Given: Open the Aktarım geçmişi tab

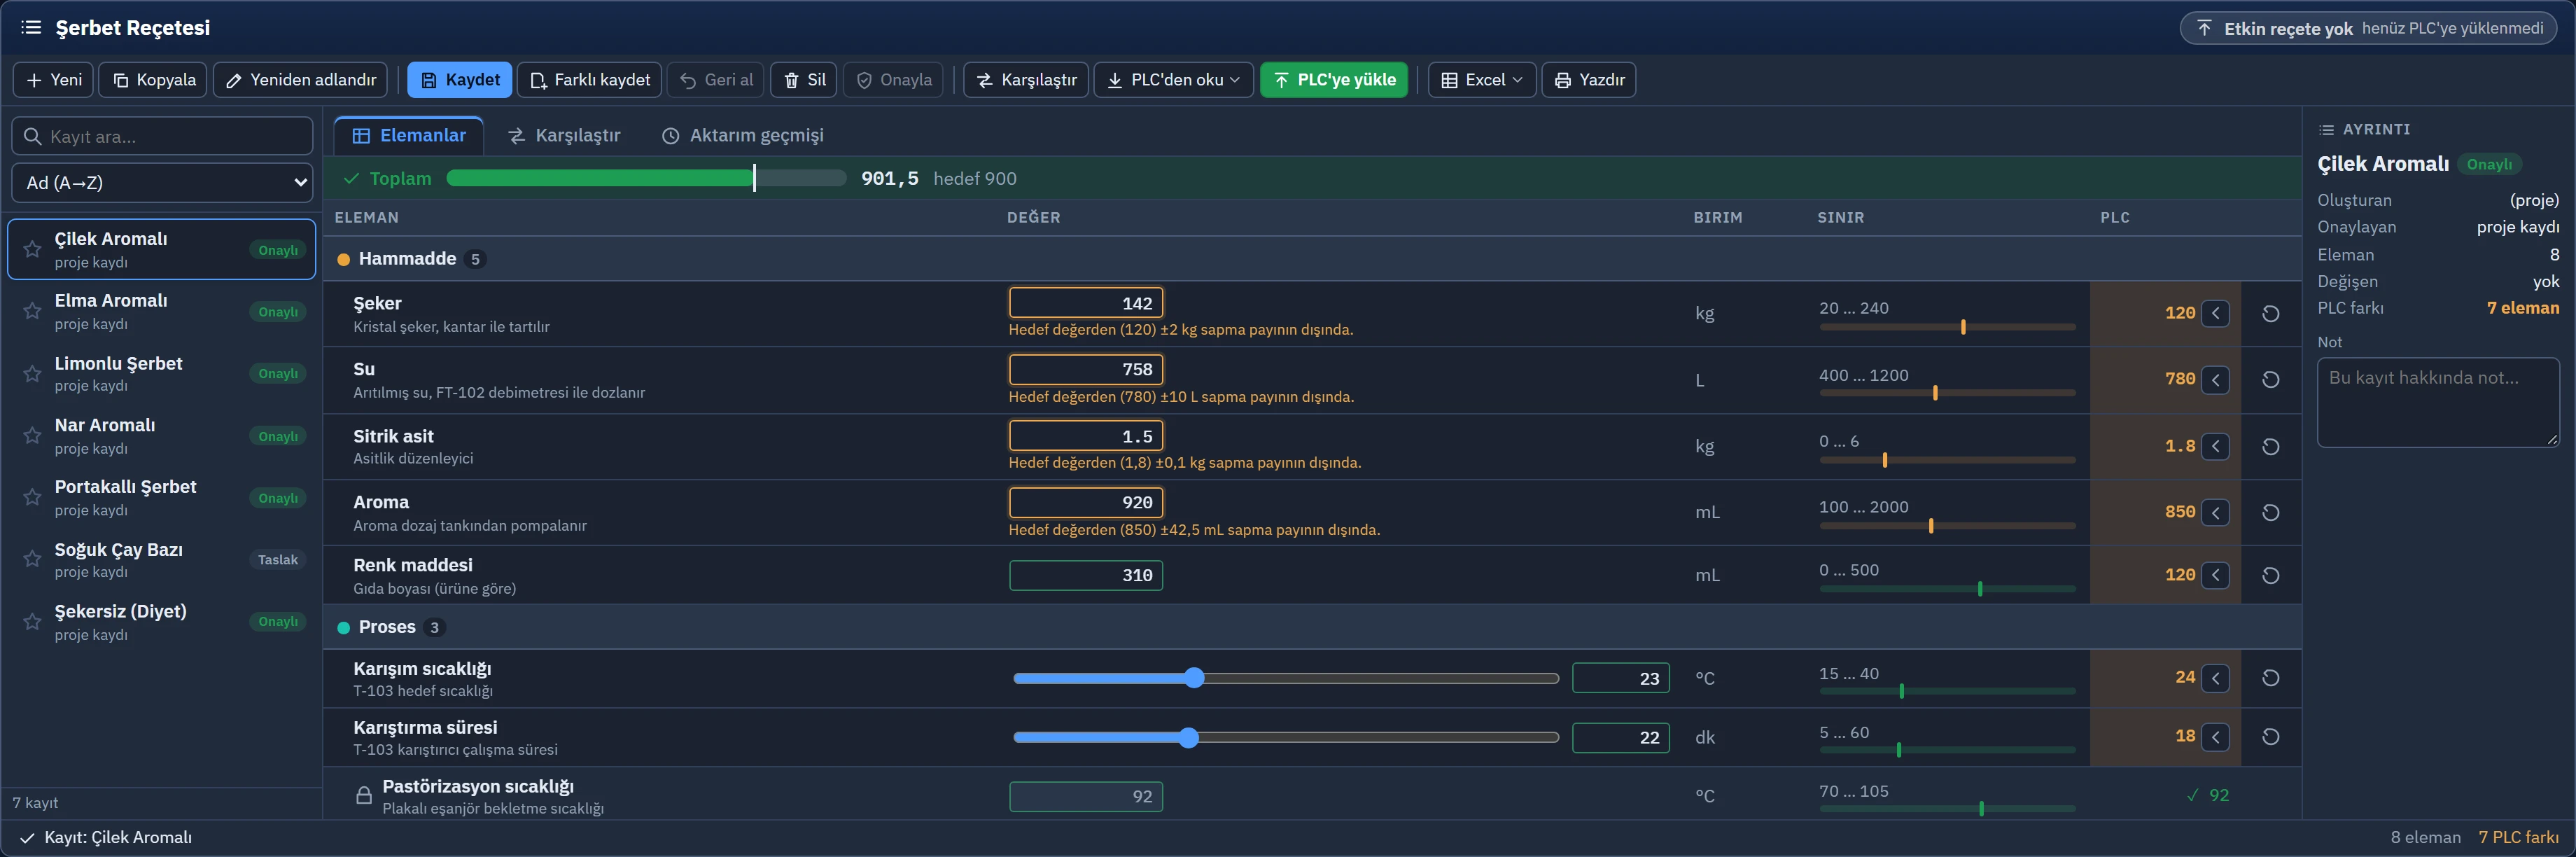Looking at the screenshot, I should (743, 135).
